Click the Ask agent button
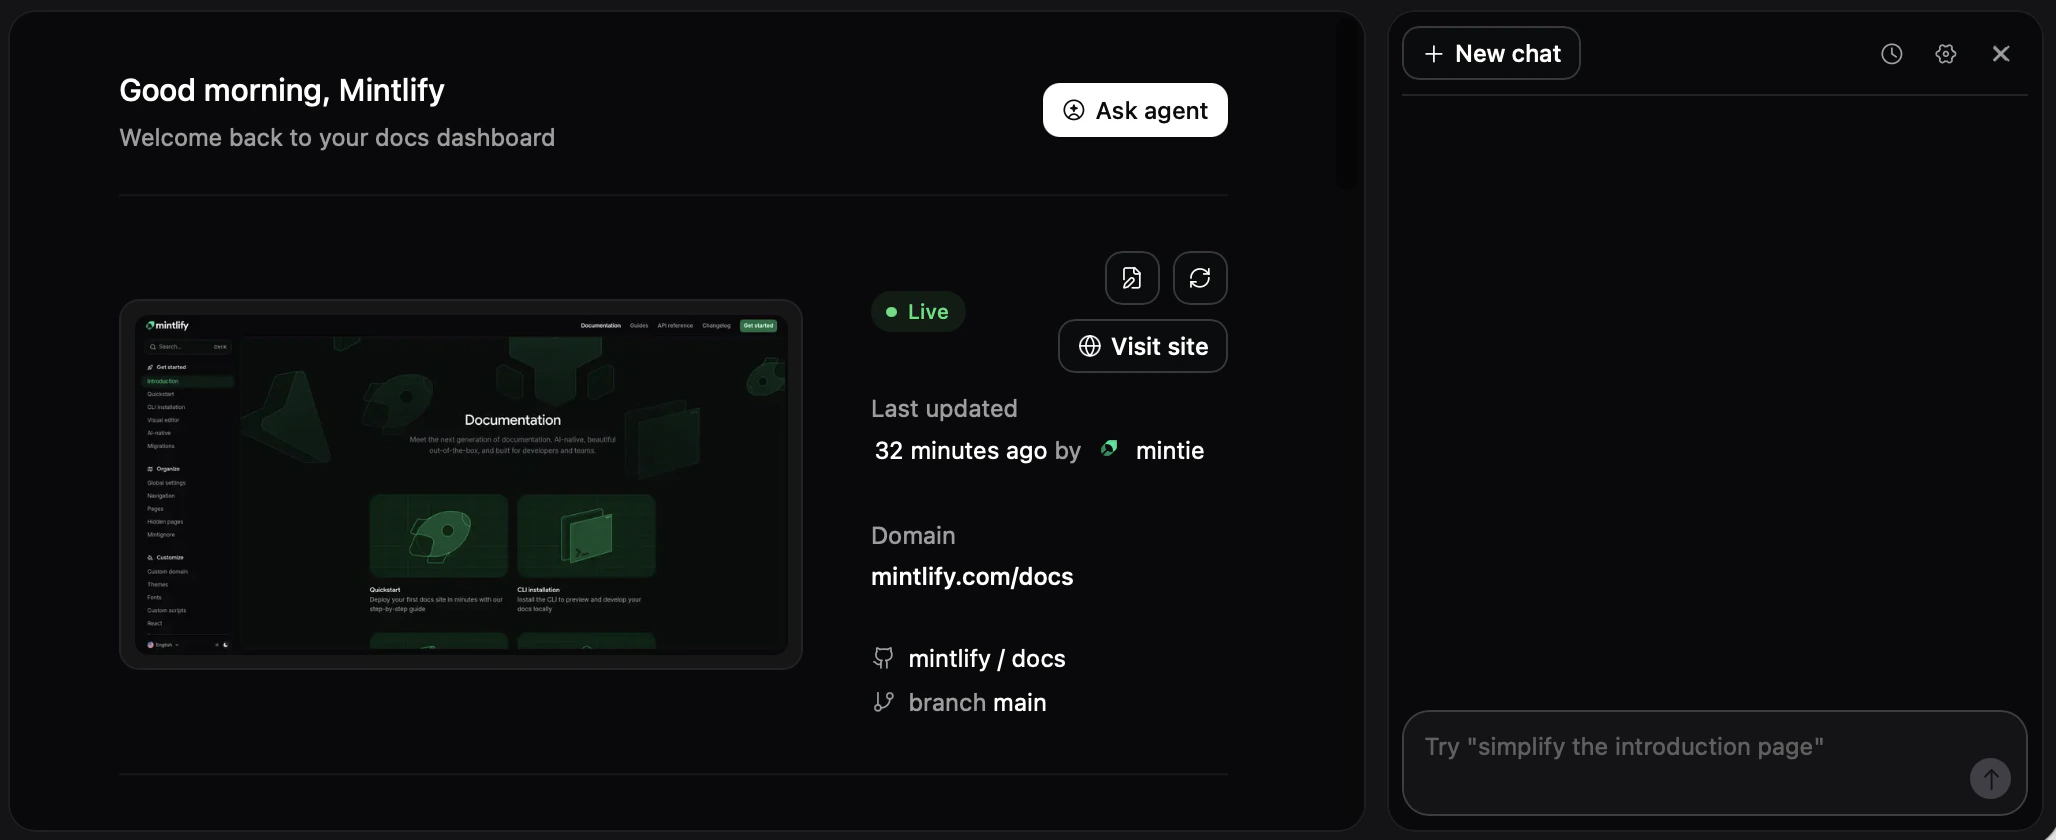 click(x=1135, y=110)
